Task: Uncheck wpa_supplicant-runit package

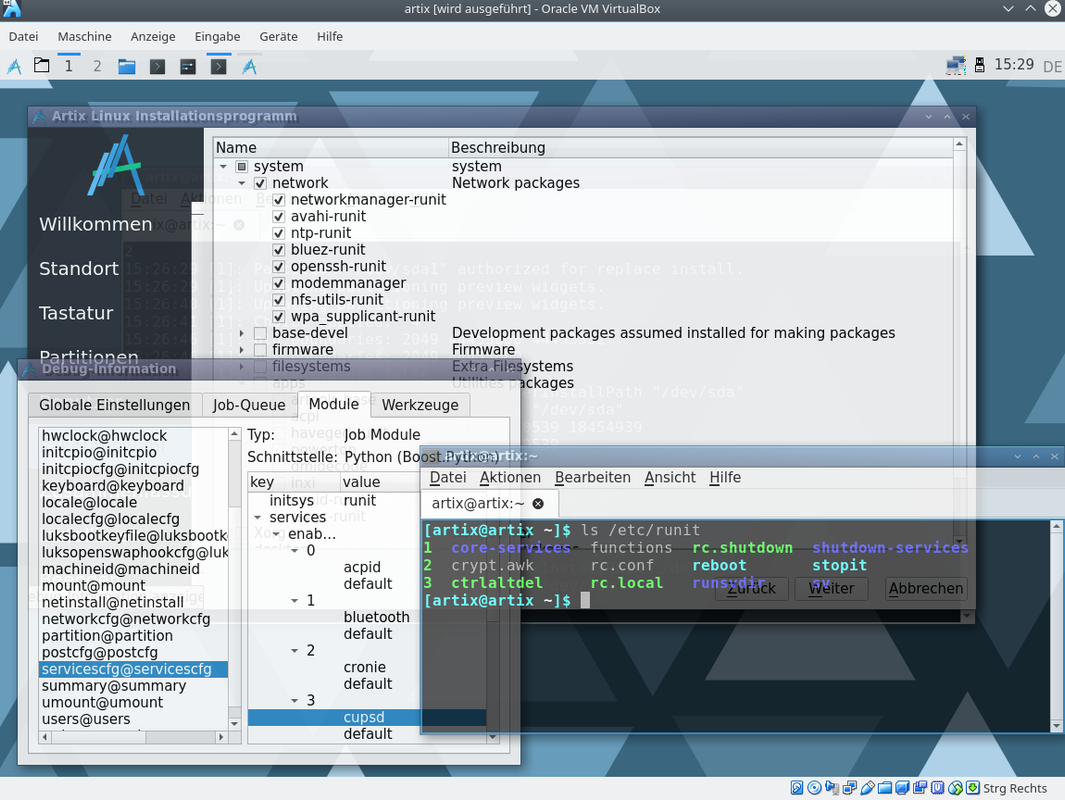Action: 278,316
